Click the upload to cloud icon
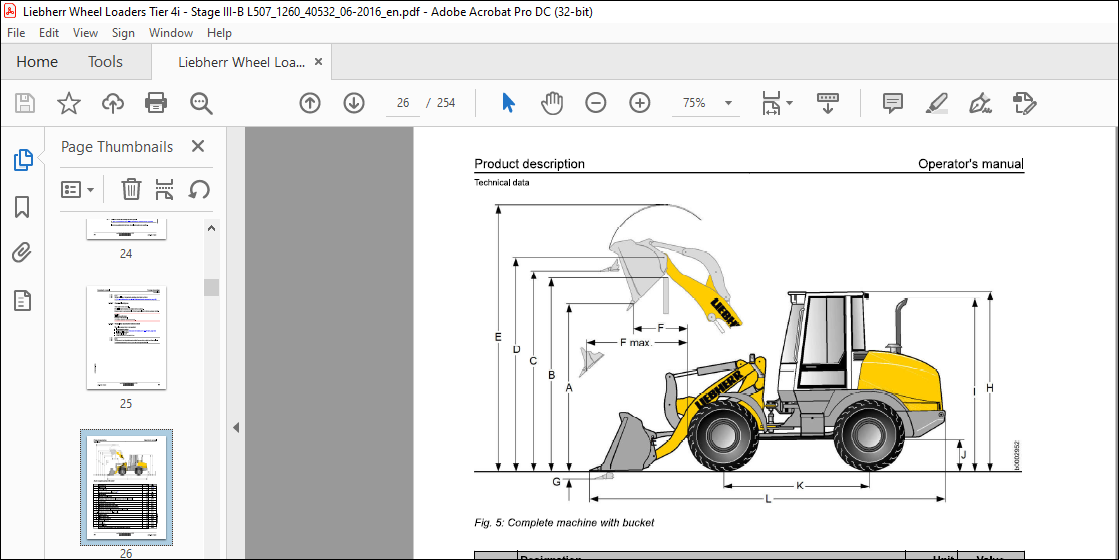1119x560 pixels. pyautogui.click(x=113, y=103)
